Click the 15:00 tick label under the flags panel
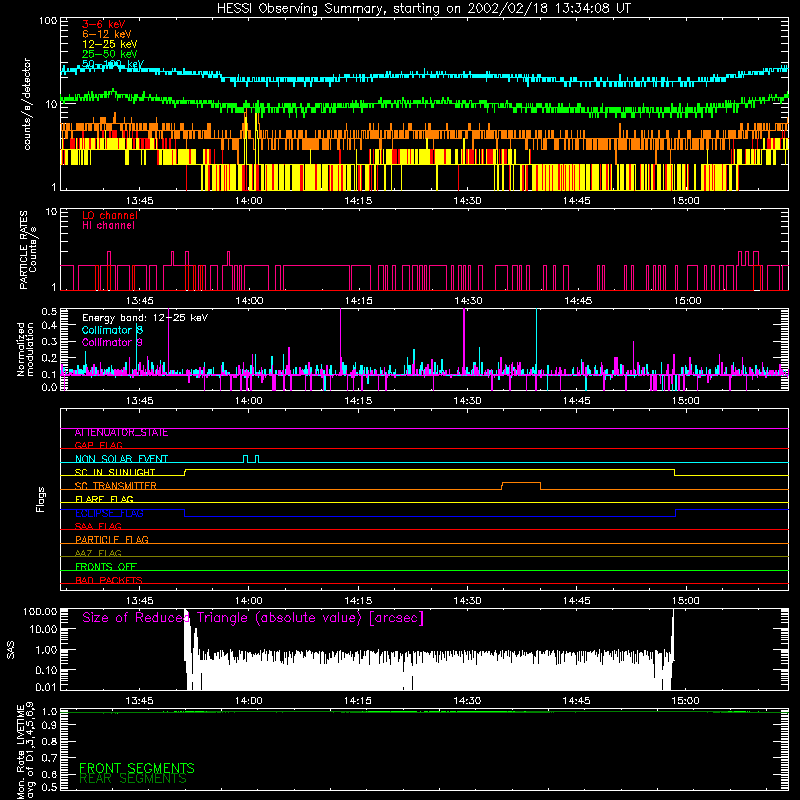800x800 pixels. [685, 601]
